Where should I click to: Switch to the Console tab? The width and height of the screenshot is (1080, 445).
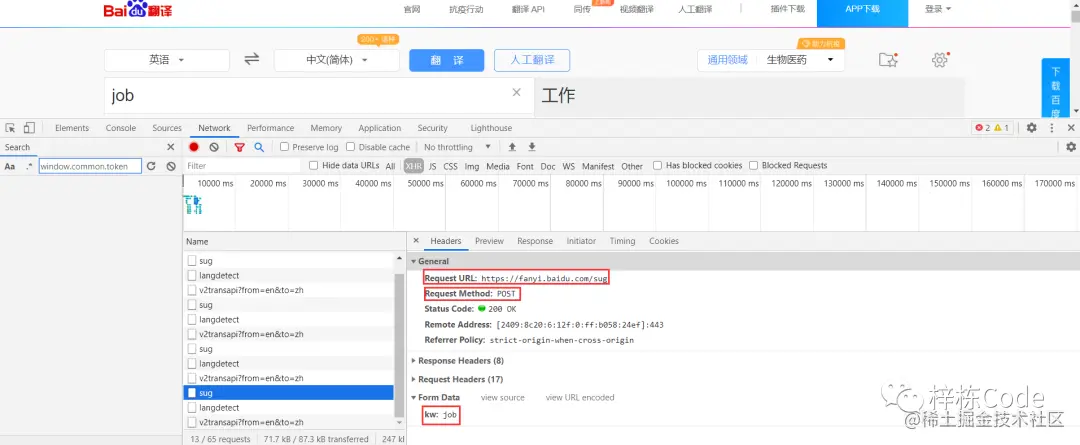[121, 128]
